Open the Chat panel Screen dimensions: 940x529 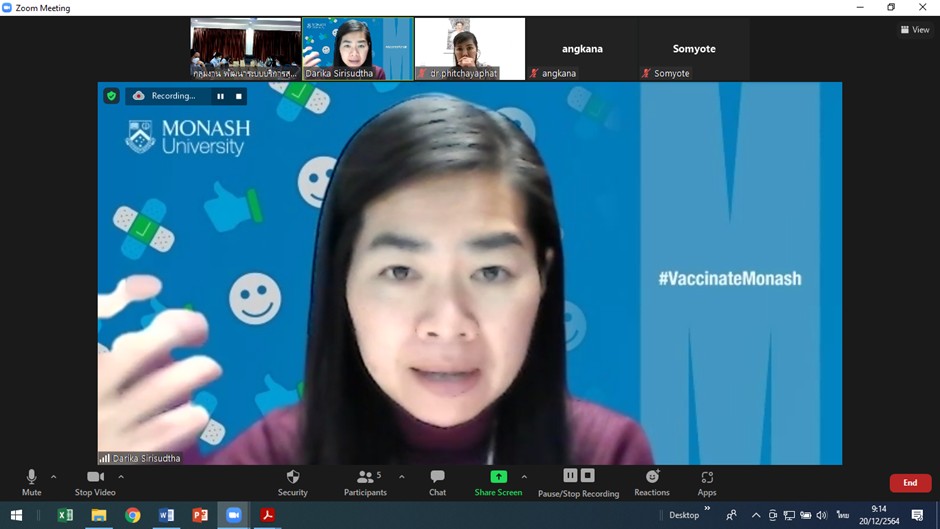(438, 483)
